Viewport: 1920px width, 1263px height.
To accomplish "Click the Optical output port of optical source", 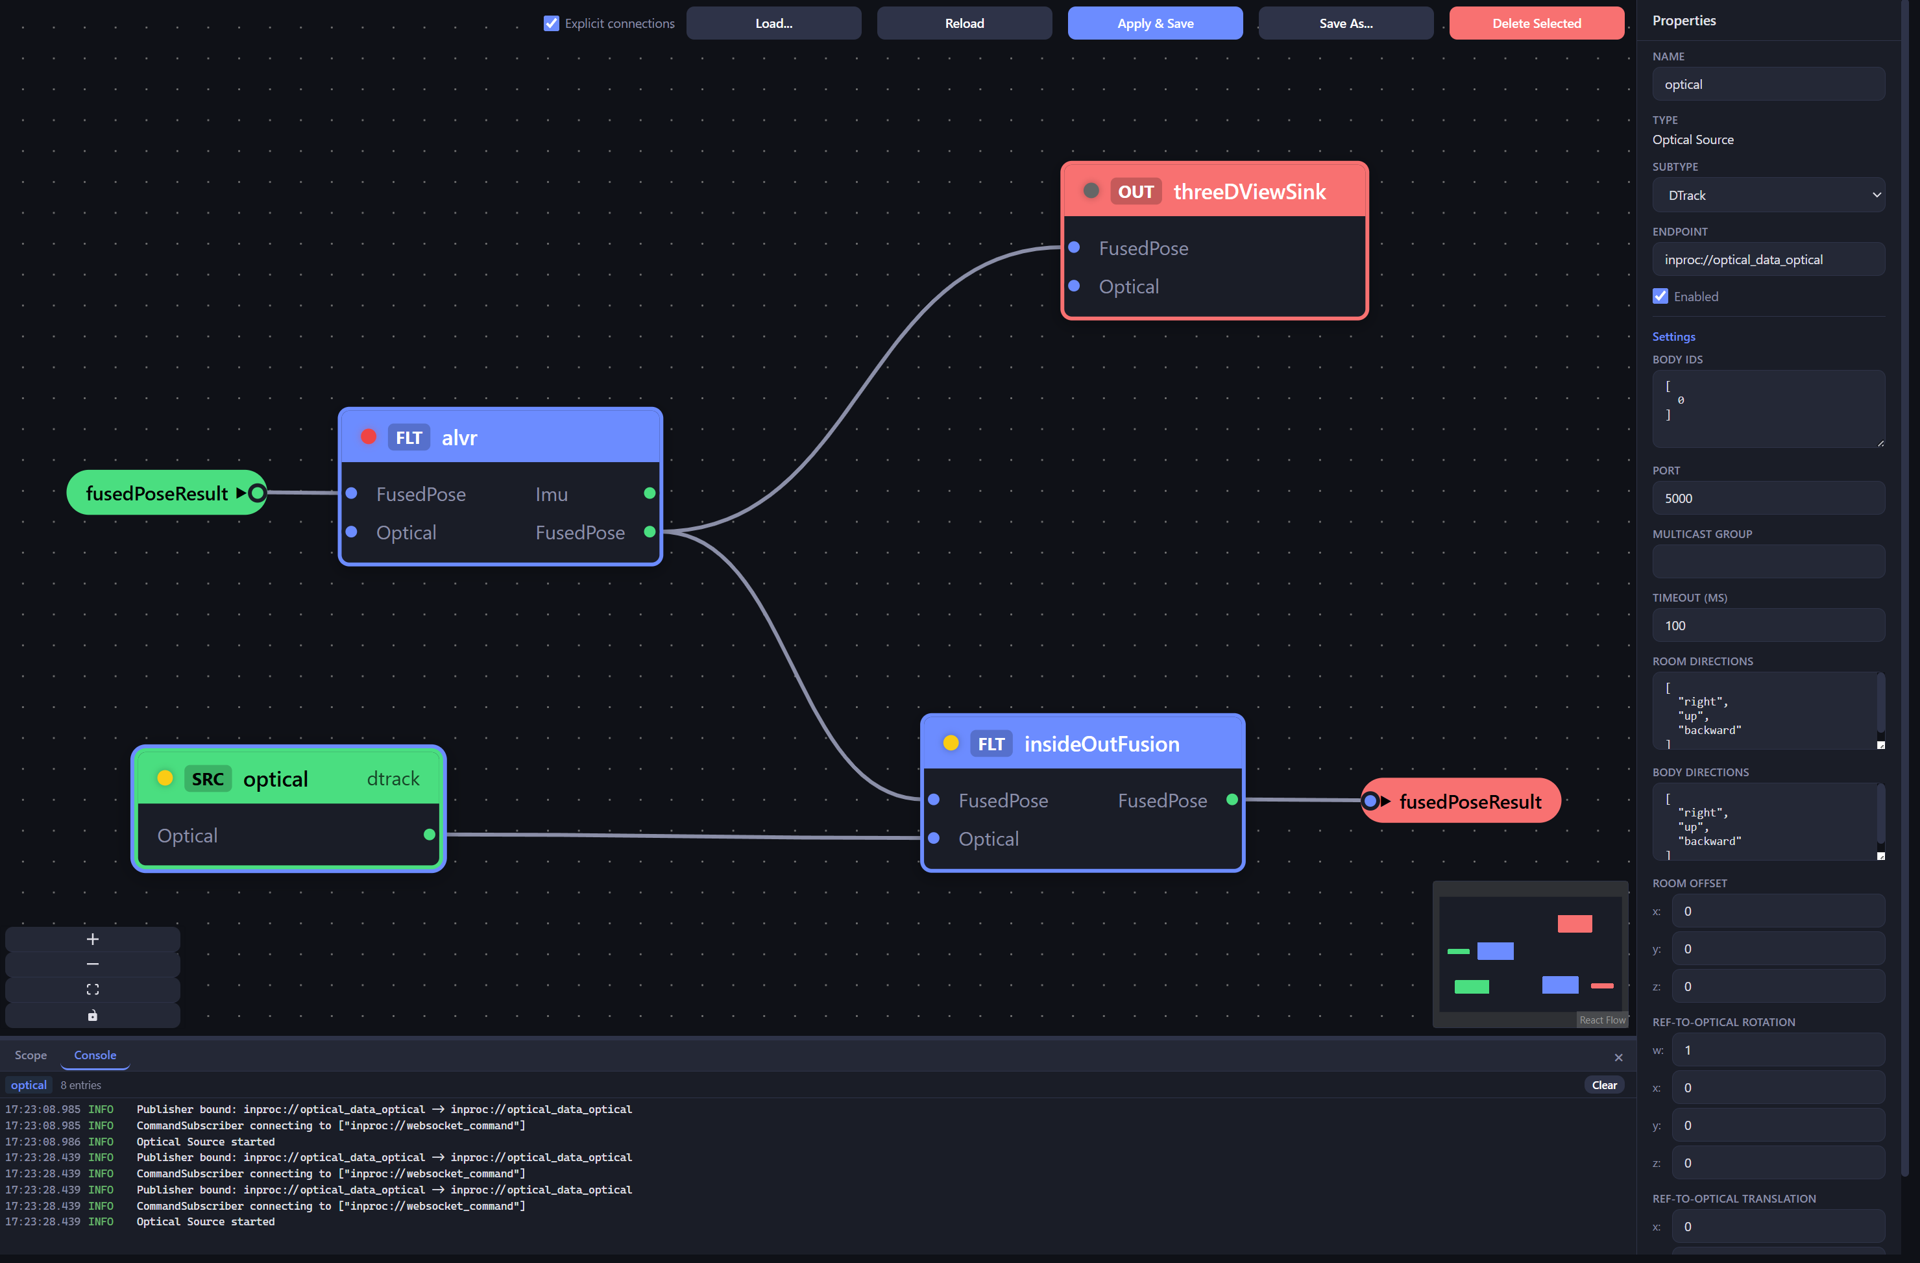I will (429, 834).
